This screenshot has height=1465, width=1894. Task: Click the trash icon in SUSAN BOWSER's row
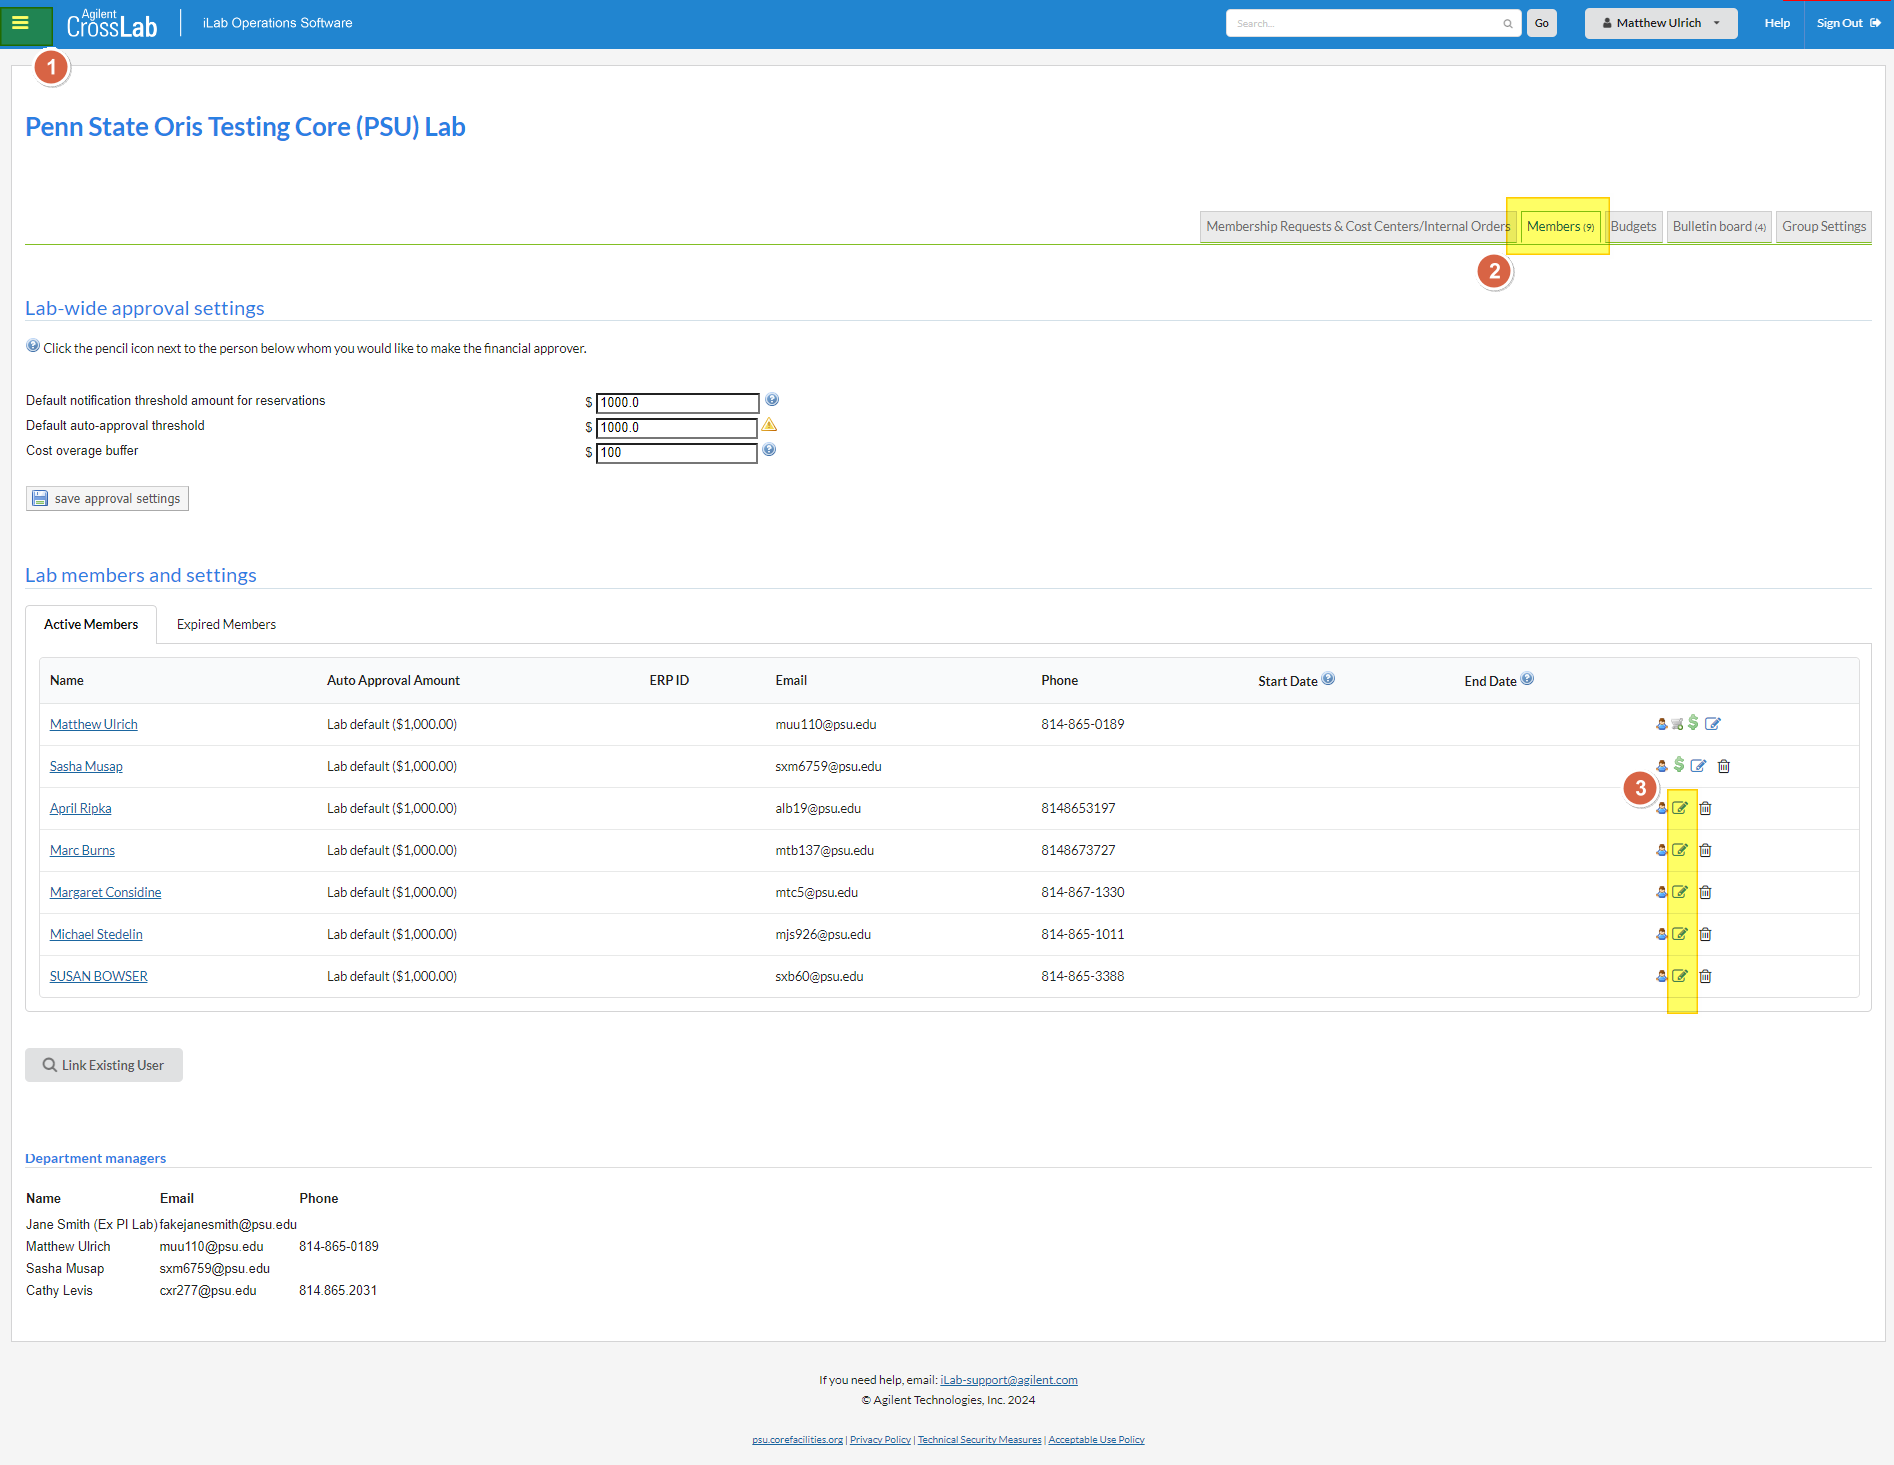(x=1705, y=976)
